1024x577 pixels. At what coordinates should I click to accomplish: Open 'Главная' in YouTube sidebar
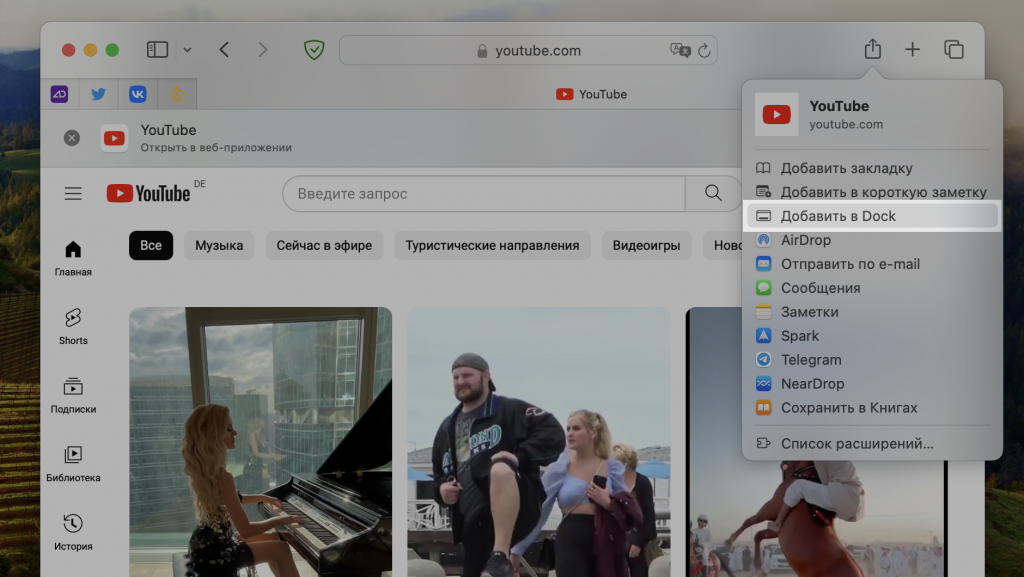coord(73,258)
